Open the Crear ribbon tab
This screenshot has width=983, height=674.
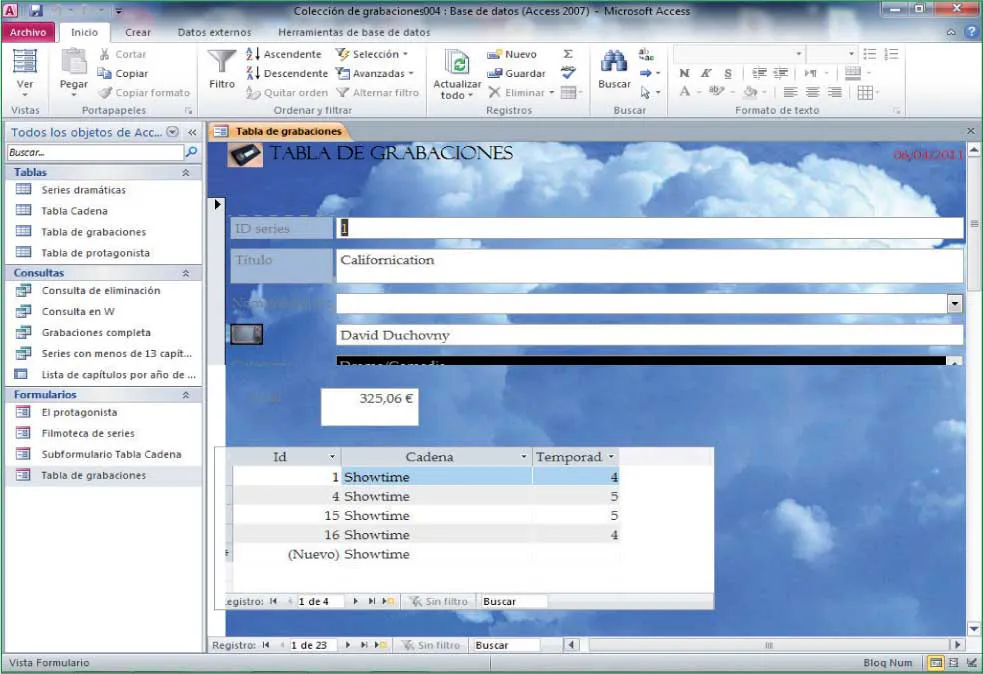[138, 32]
